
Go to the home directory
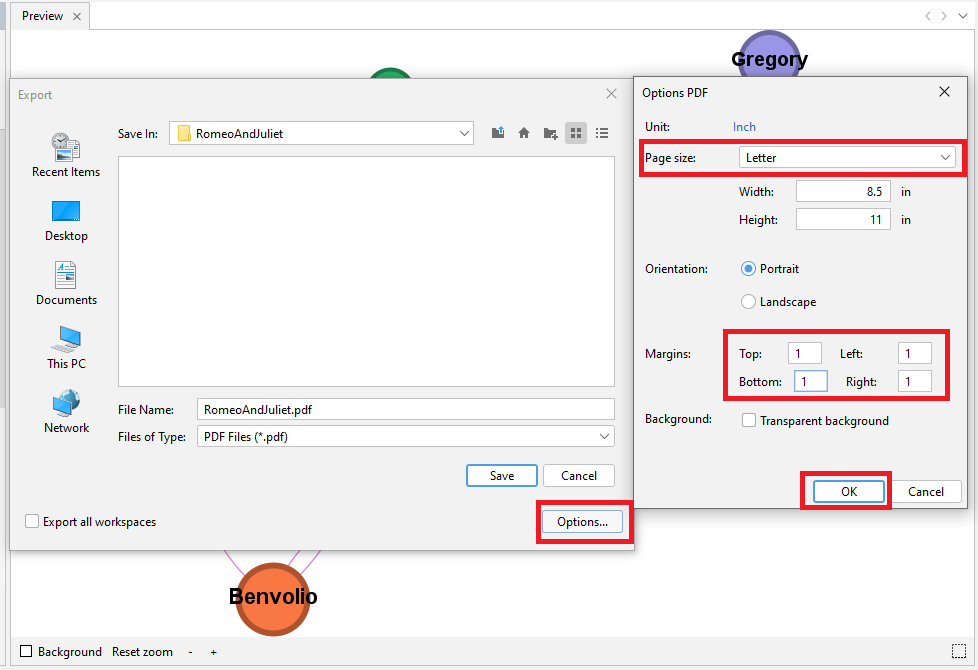(523, 132)
